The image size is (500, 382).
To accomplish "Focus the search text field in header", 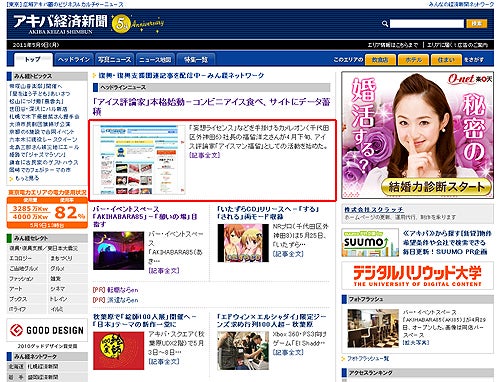I will click(427, 24).
